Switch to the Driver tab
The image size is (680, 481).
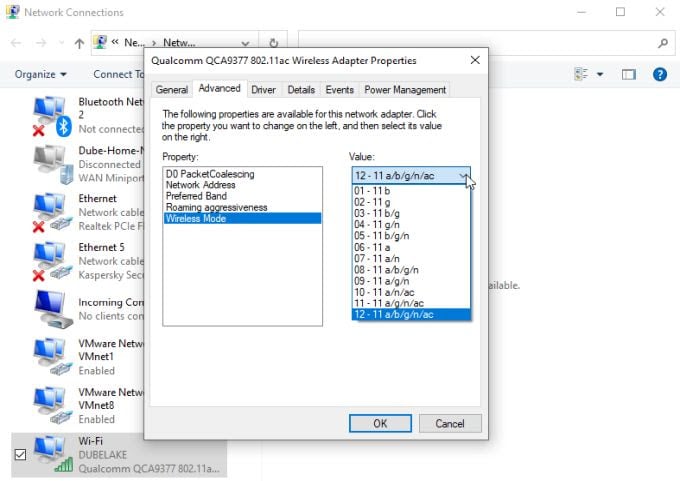263,90
